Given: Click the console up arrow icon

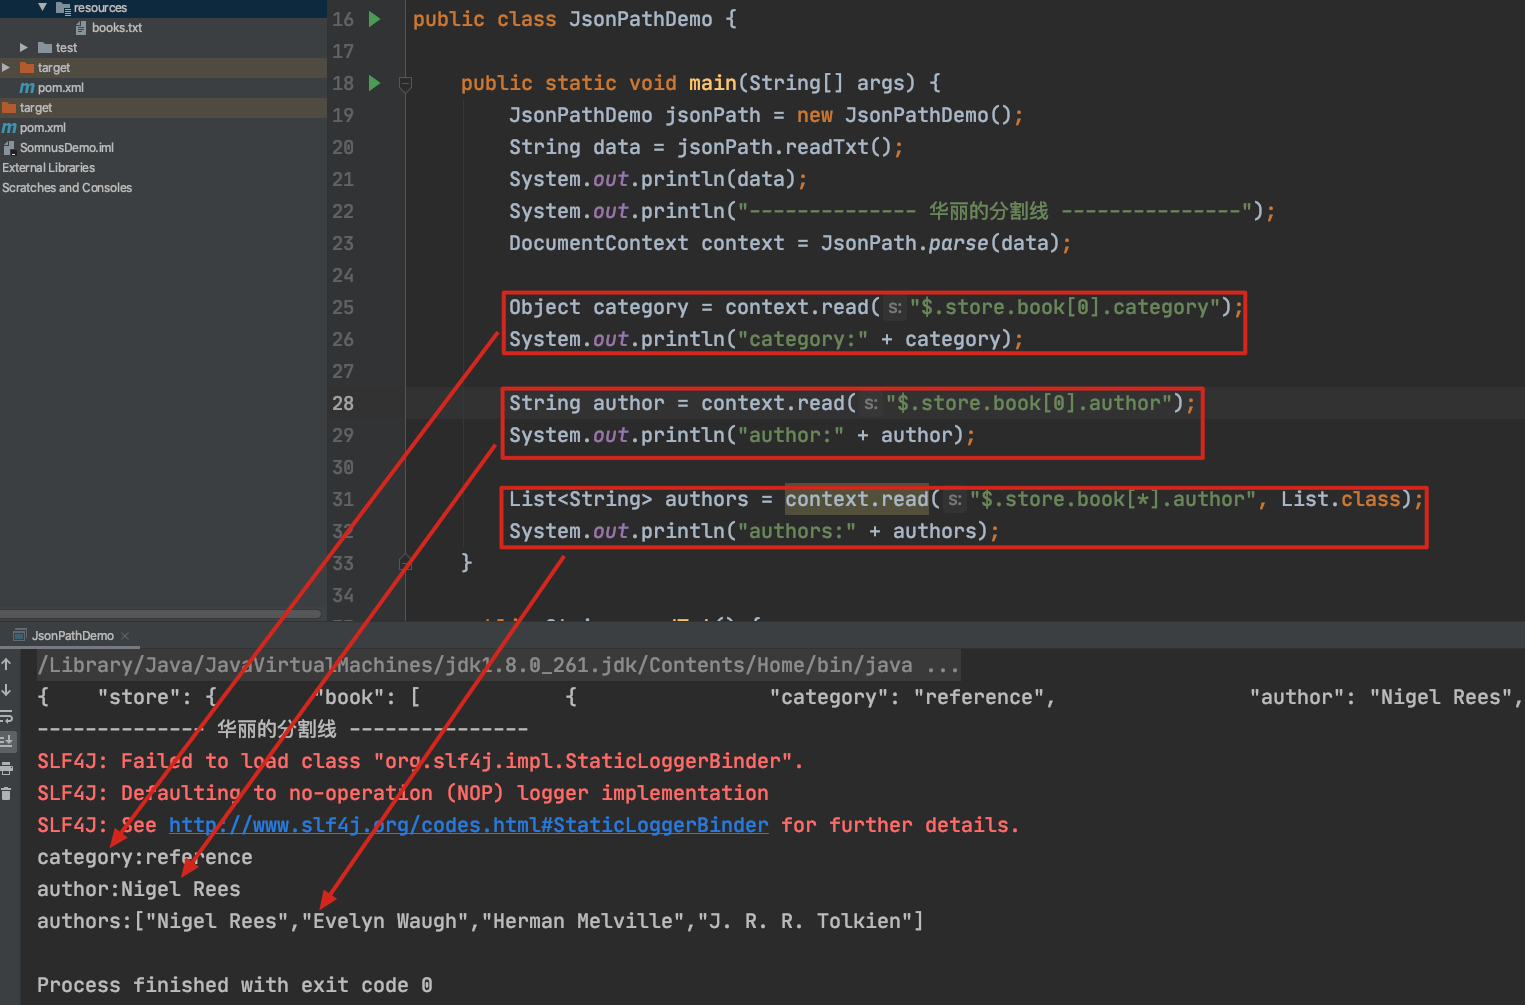Looking at the screenshot, I should [7, 664].
